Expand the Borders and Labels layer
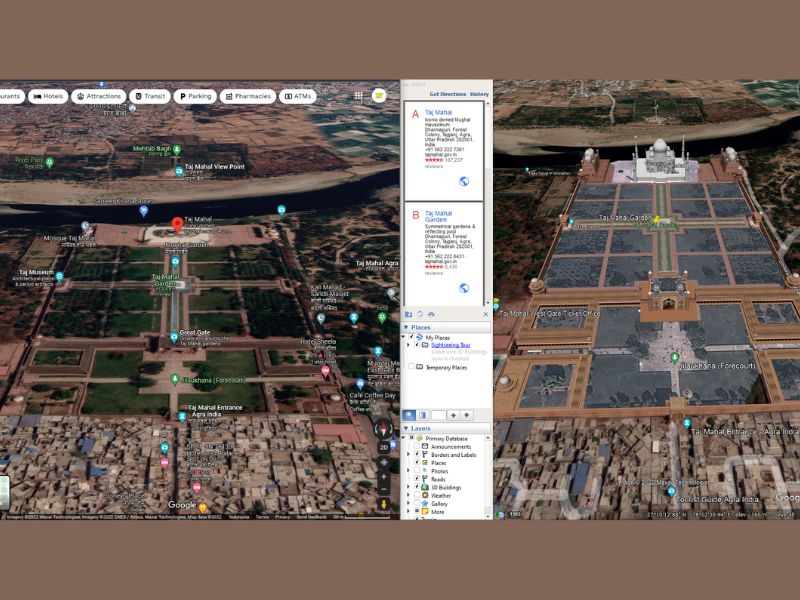The width and height of the screenshot is (800, 600). click(x=408, y=455)
